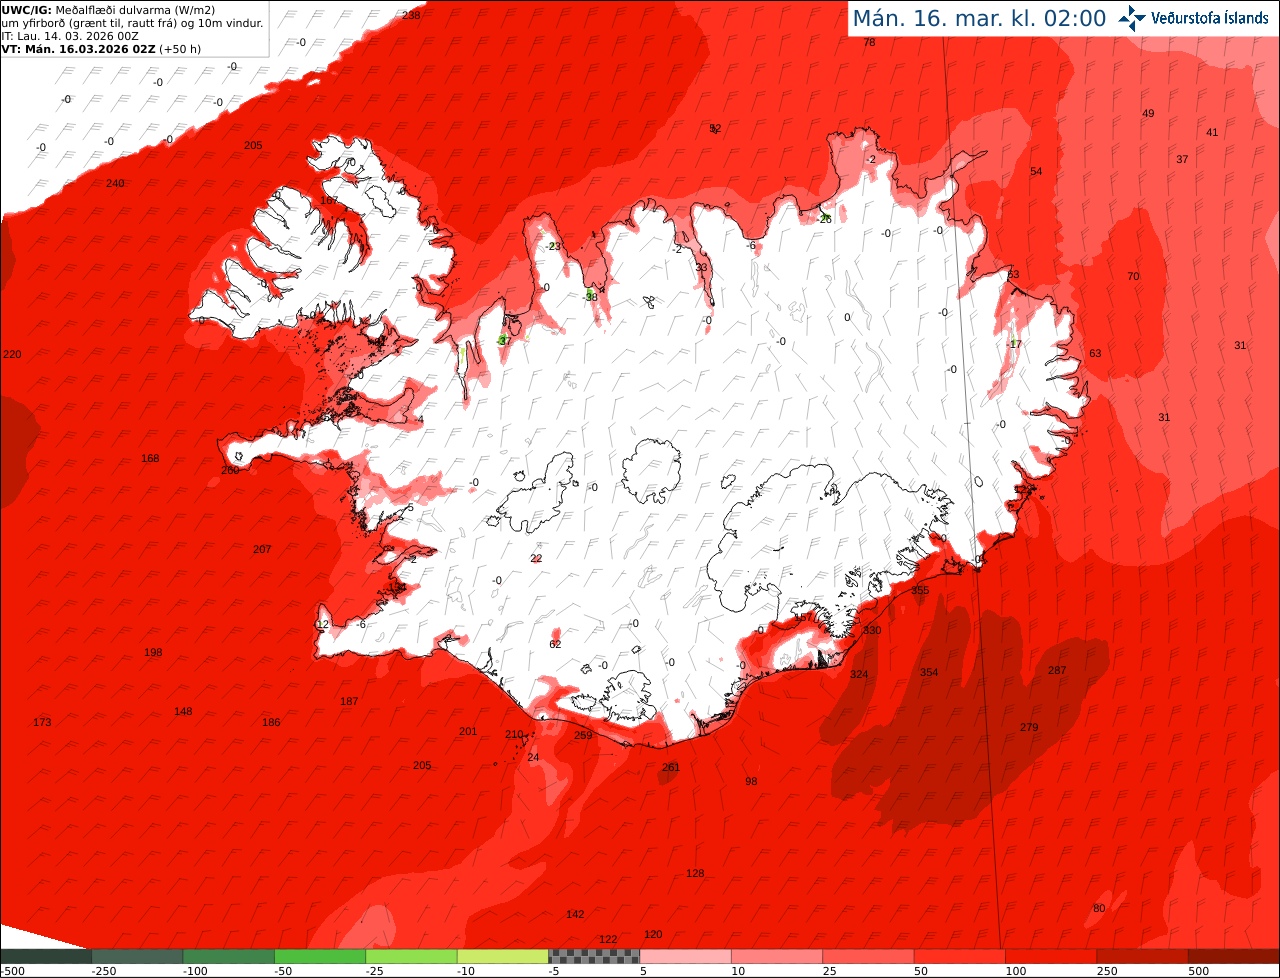The width and height of the screenshot is (1280, 978).
Task: Click the -500 legend label
Action: [x=13, y=971]
